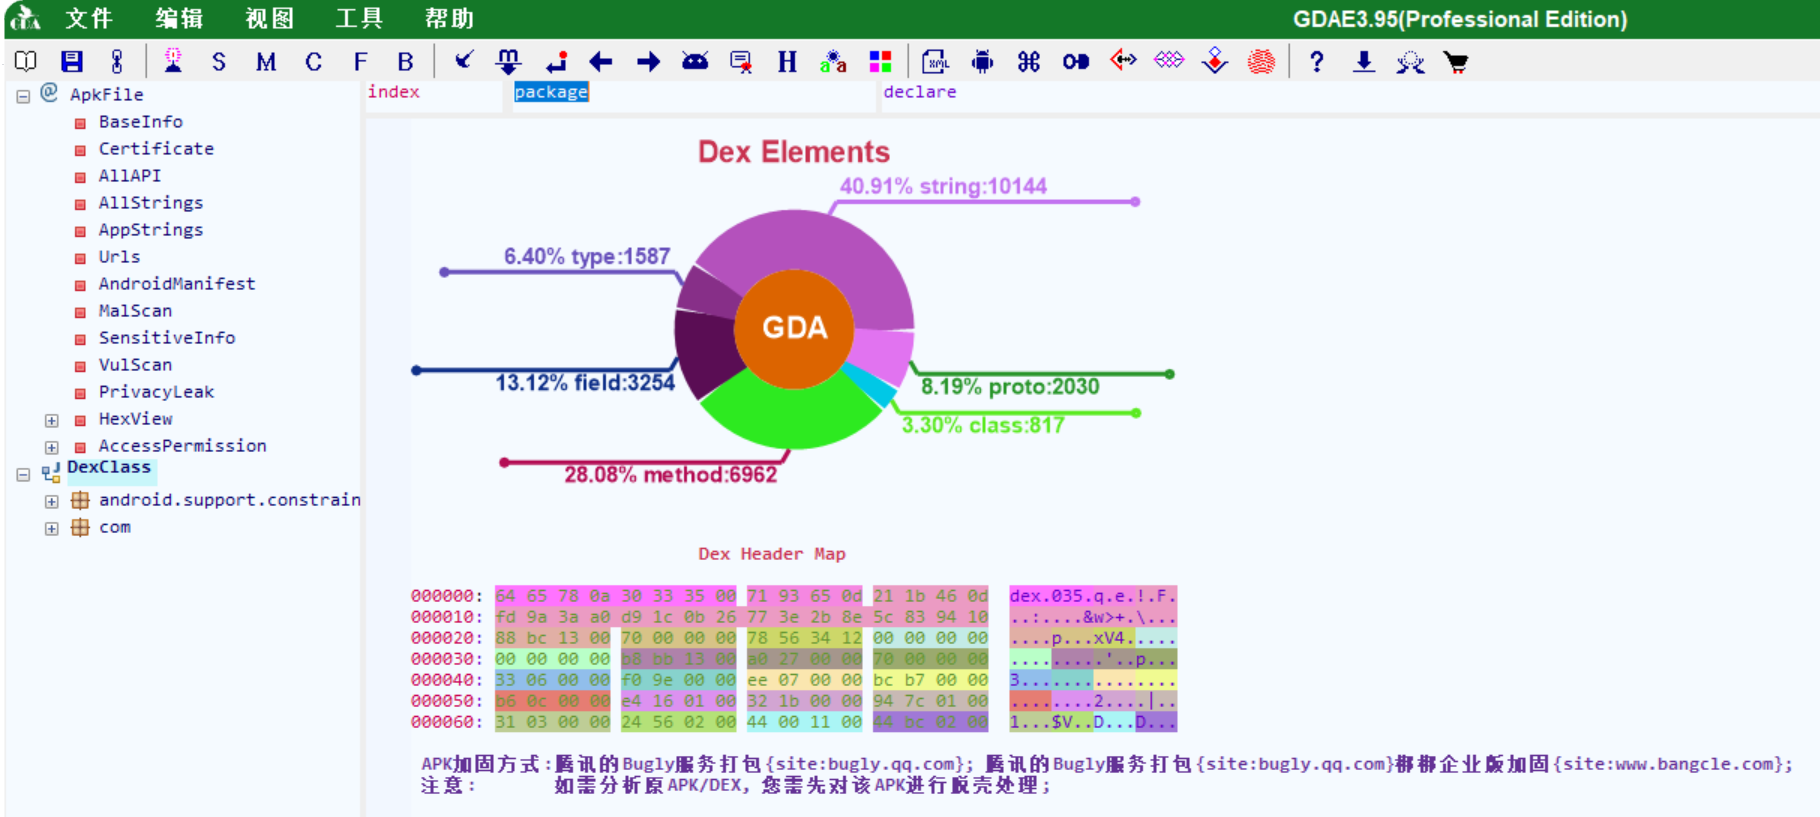Click the XML file icon
This screenshot has height=817, width=1820.
935,62
